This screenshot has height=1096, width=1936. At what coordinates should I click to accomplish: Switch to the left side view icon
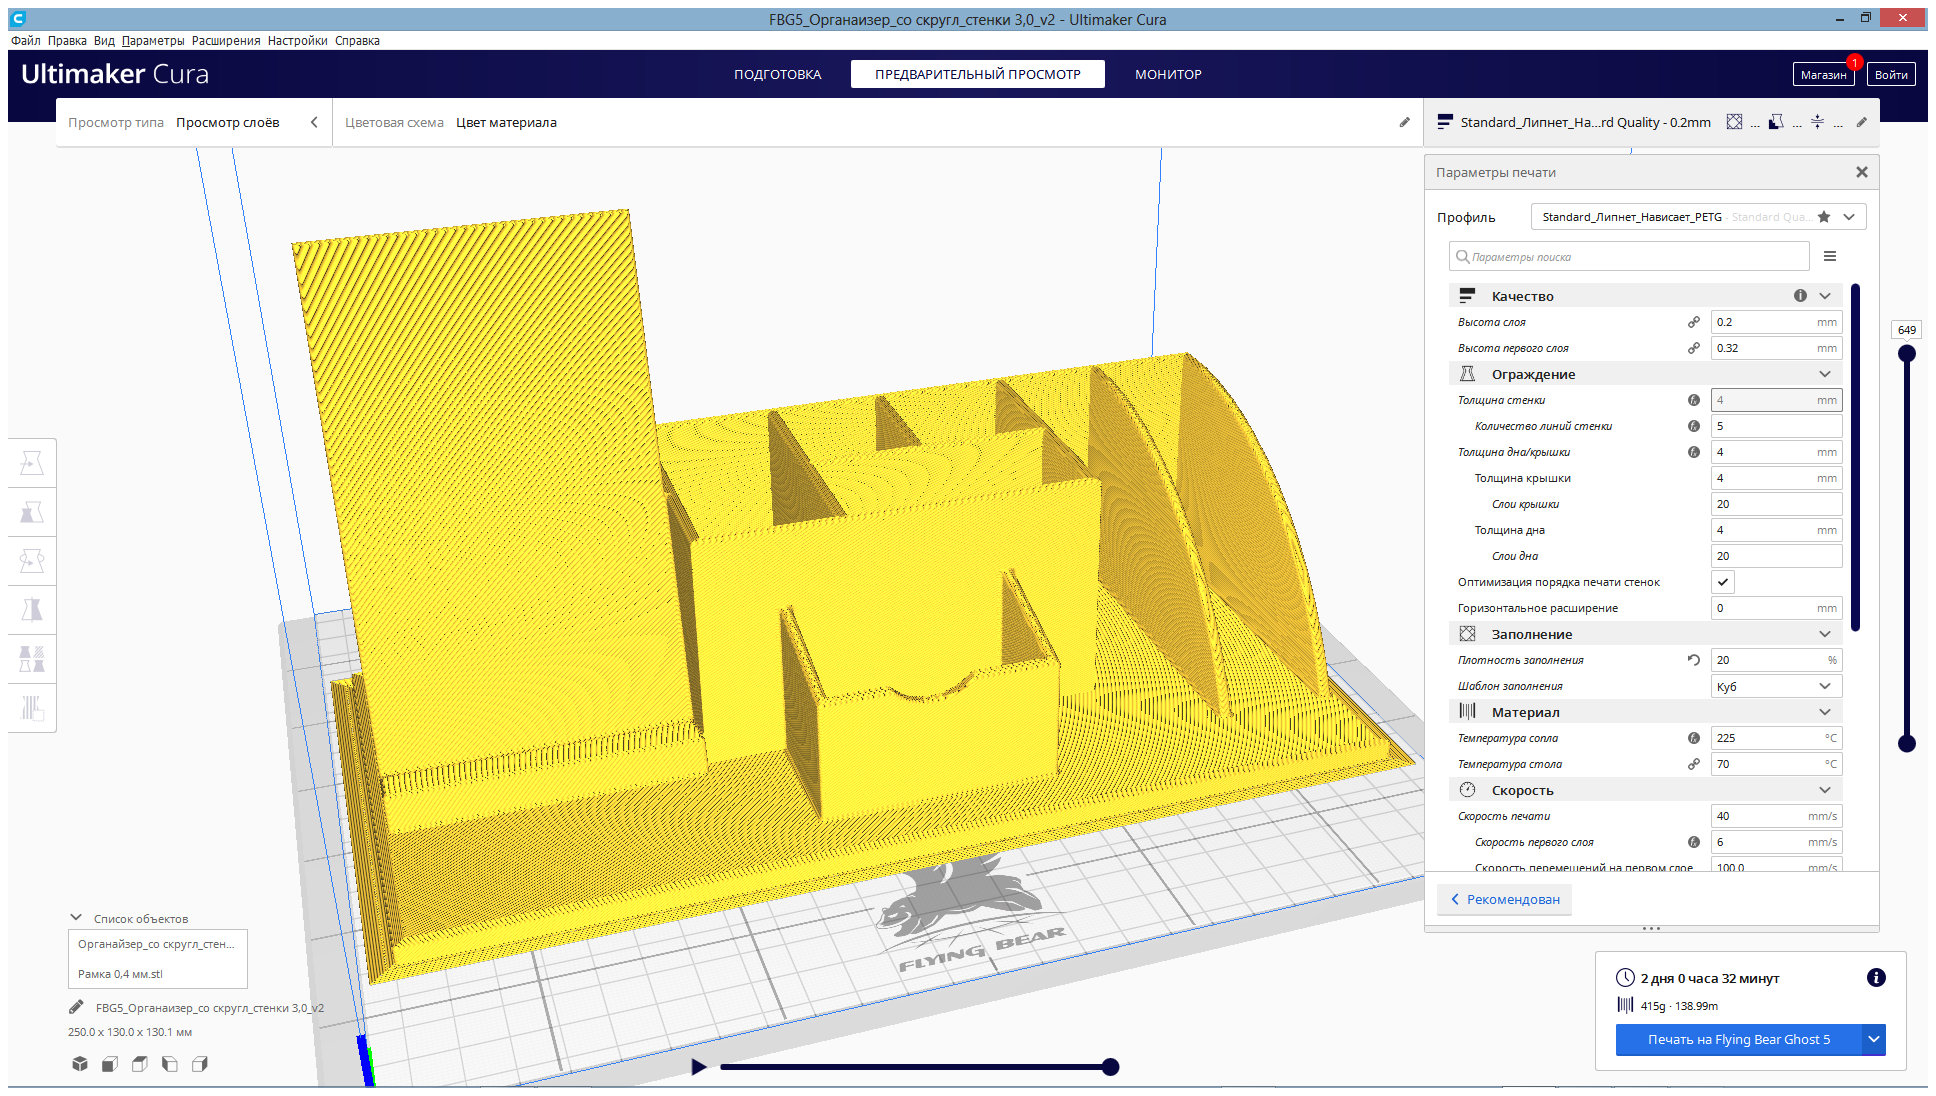click(170, 1064)
